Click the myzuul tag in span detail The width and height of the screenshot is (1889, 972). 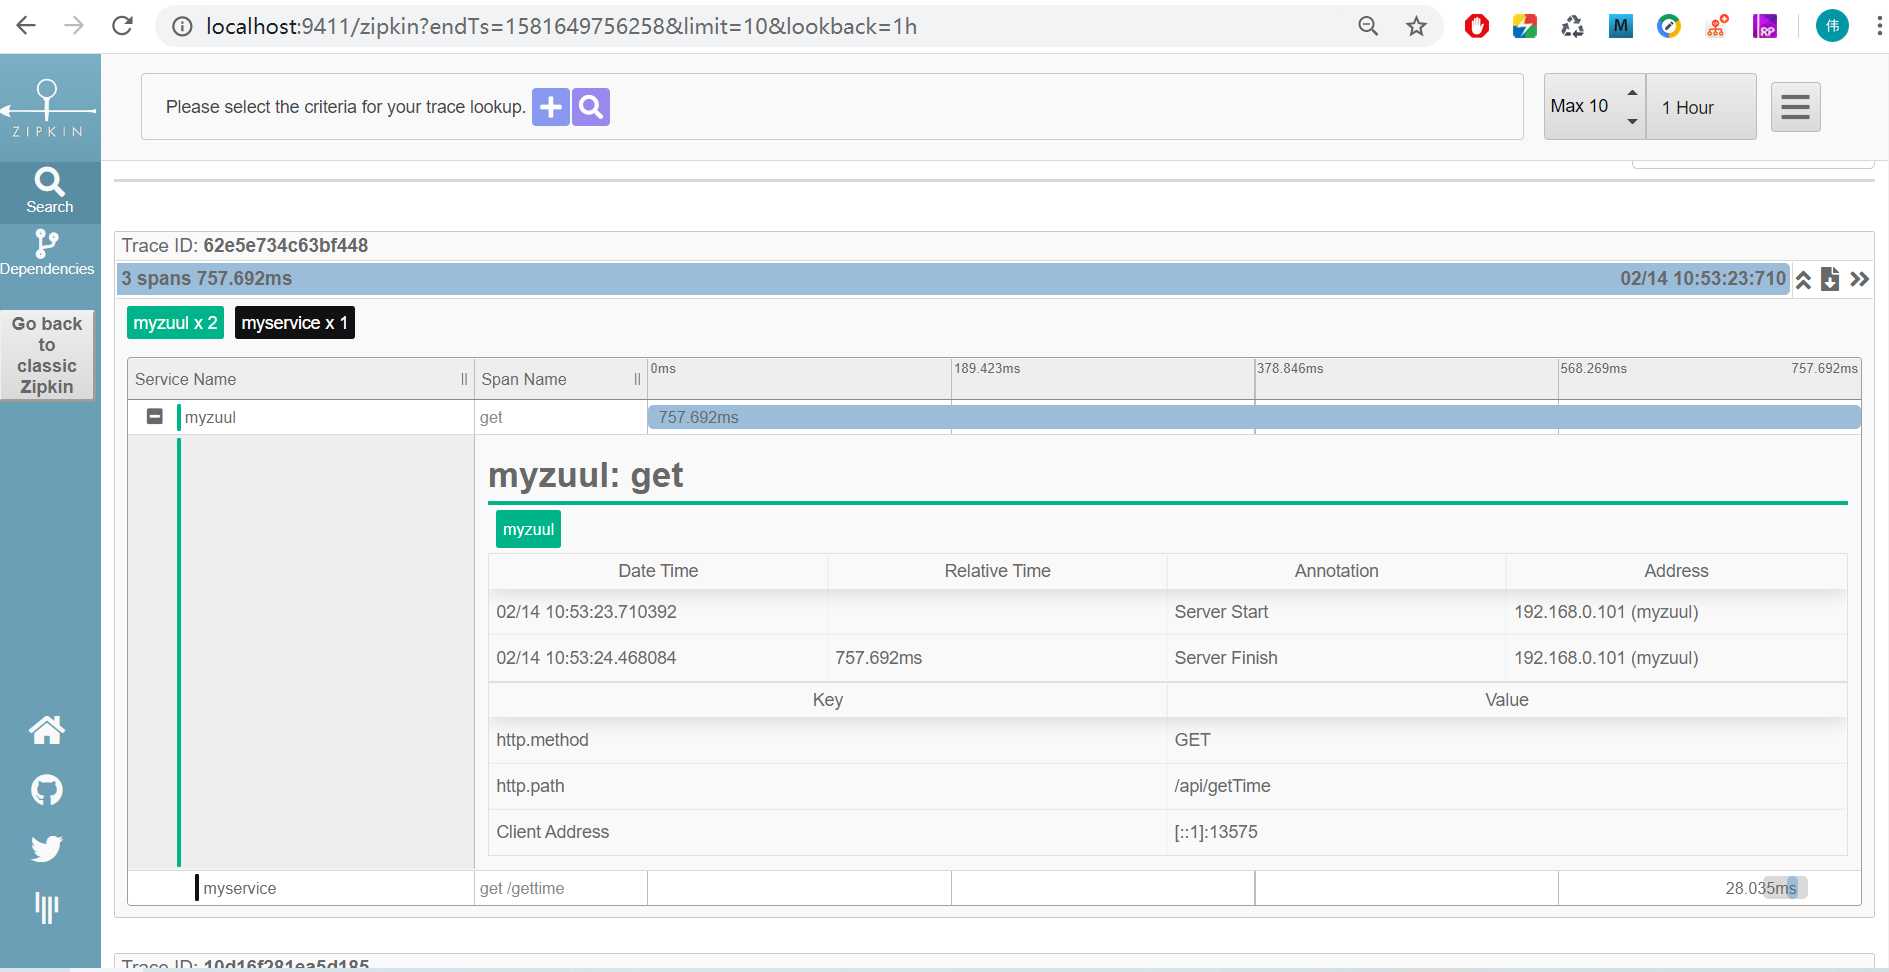click(528, 529)
